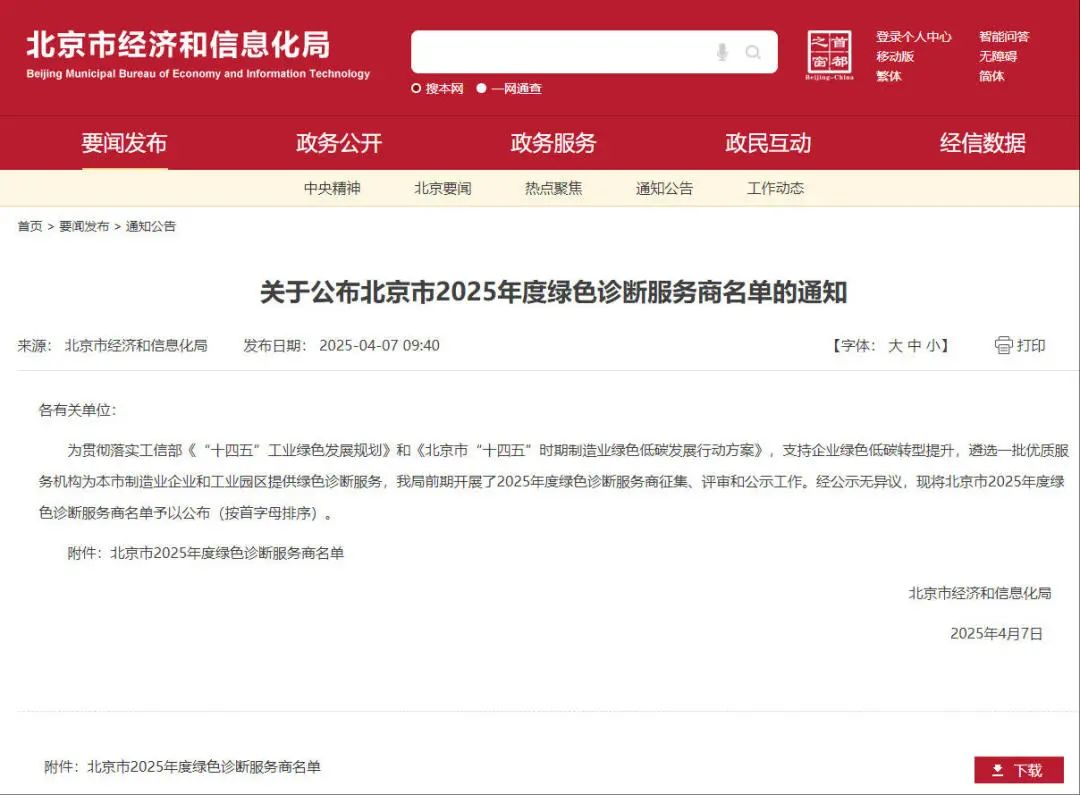Click the signature date 2025年4月7日
Viewport: 1080px width, 795px height.
(996, 633)
